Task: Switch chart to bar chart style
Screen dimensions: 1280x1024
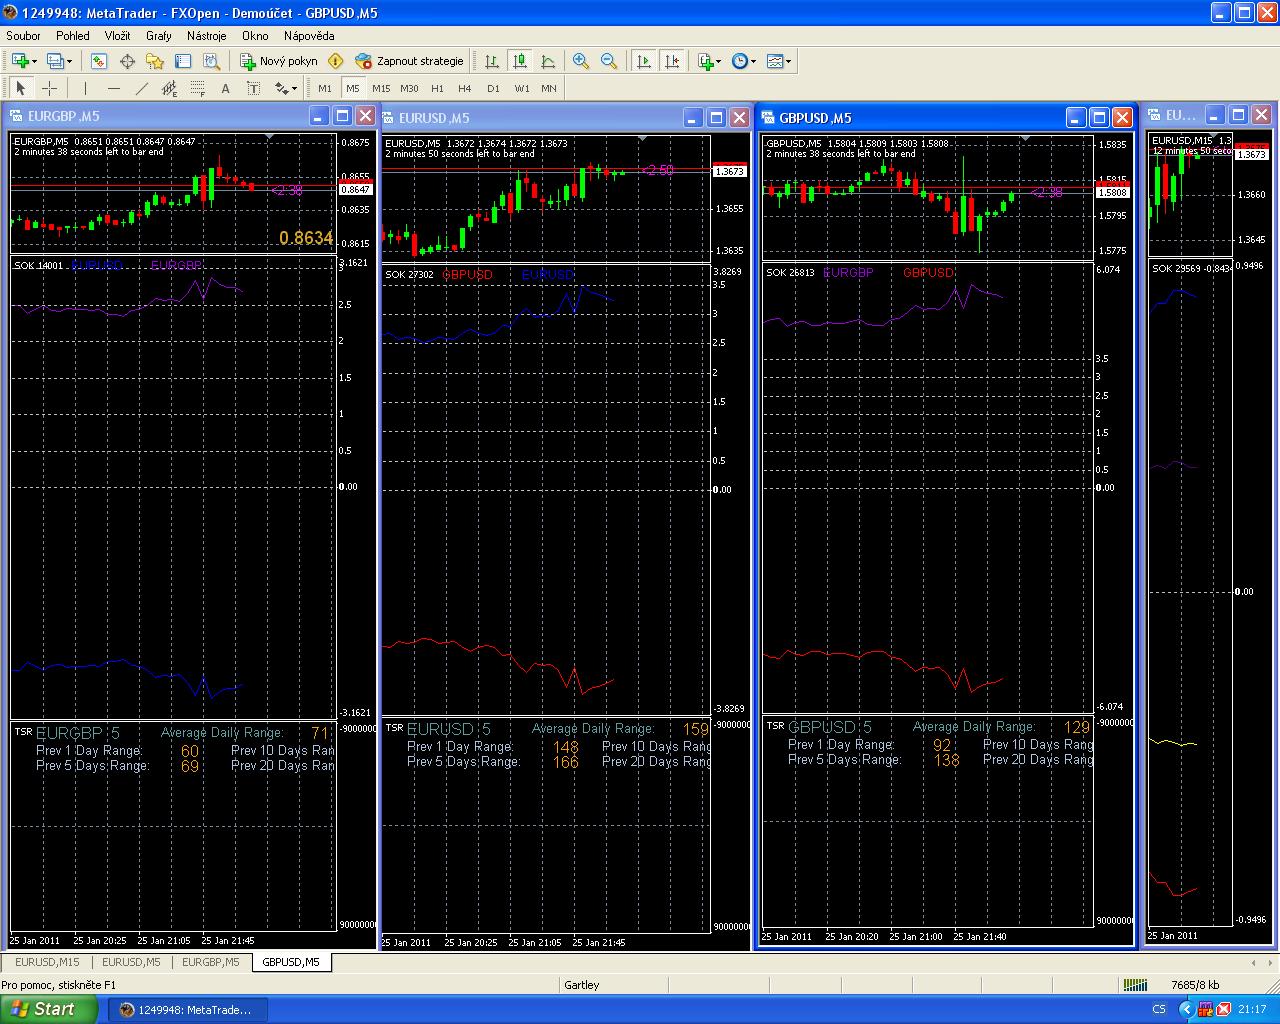Action: tap(492, 61)
